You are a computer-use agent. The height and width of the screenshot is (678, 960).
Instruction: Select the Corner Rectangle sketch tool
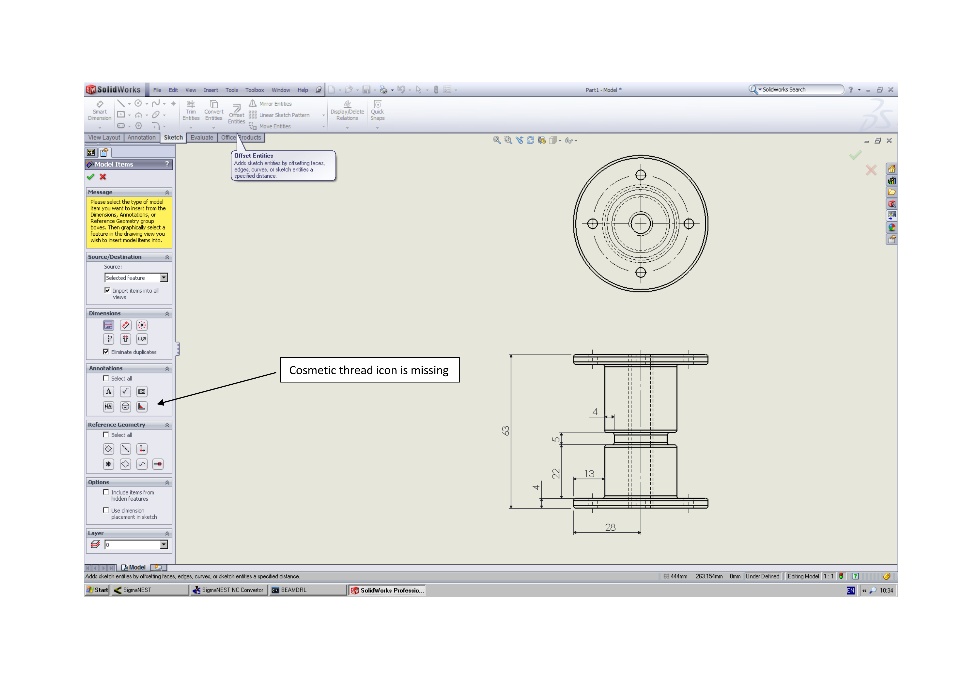coord(121,115)
